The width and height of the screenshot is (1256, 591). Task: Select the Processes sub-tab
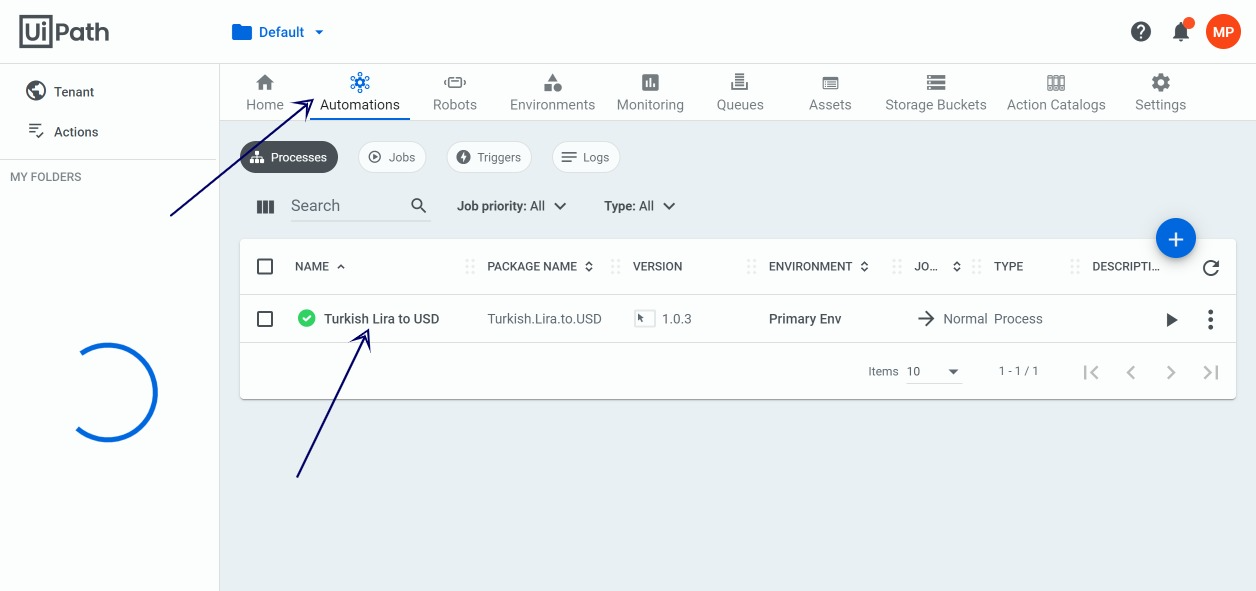[x=289, y=157]
